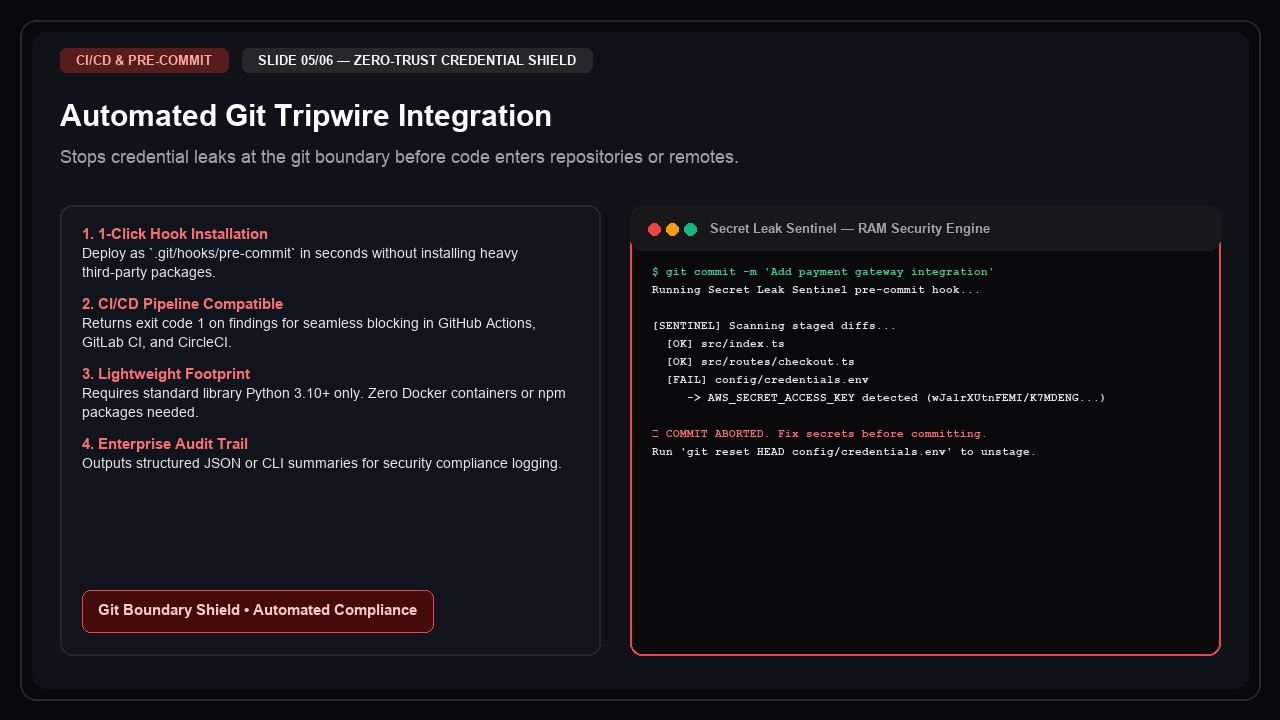Select the '3. Lightweight Footprint' heading
This screenshot has width=1280, height=720.
click(x=166, y=374)
